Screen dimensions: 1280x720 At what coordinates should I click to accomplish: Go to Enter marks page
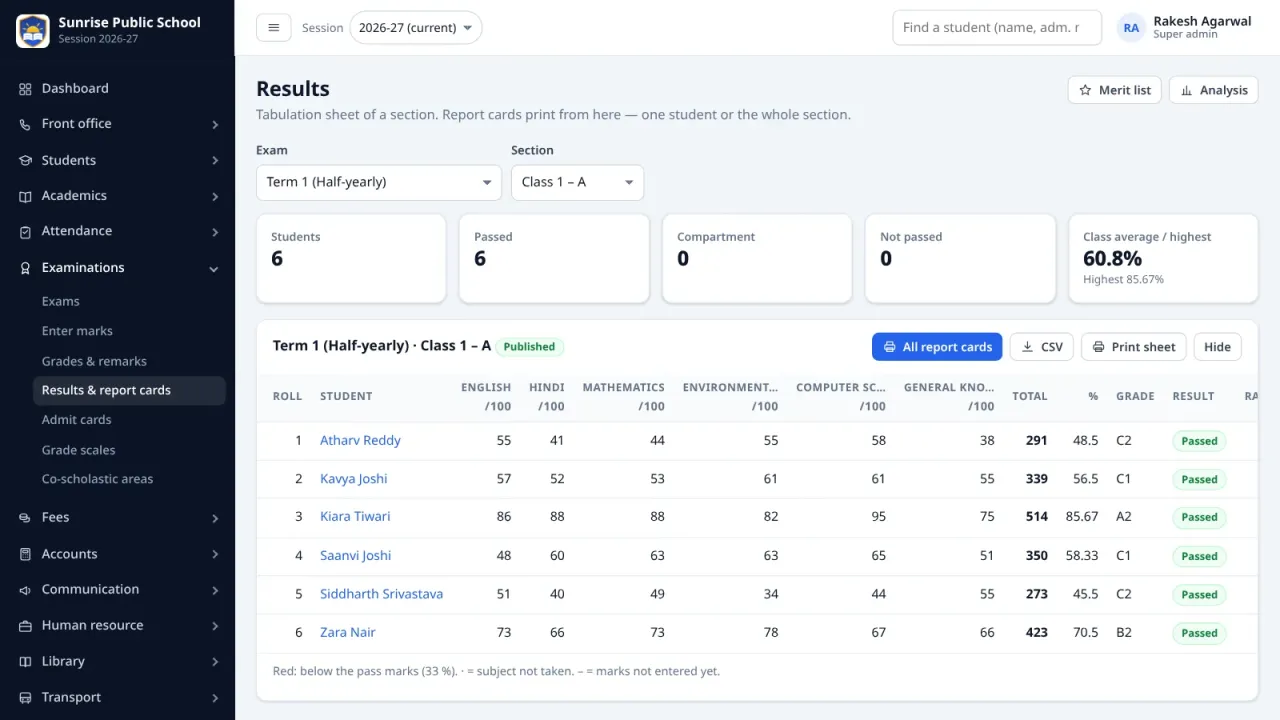pos(77,331)
